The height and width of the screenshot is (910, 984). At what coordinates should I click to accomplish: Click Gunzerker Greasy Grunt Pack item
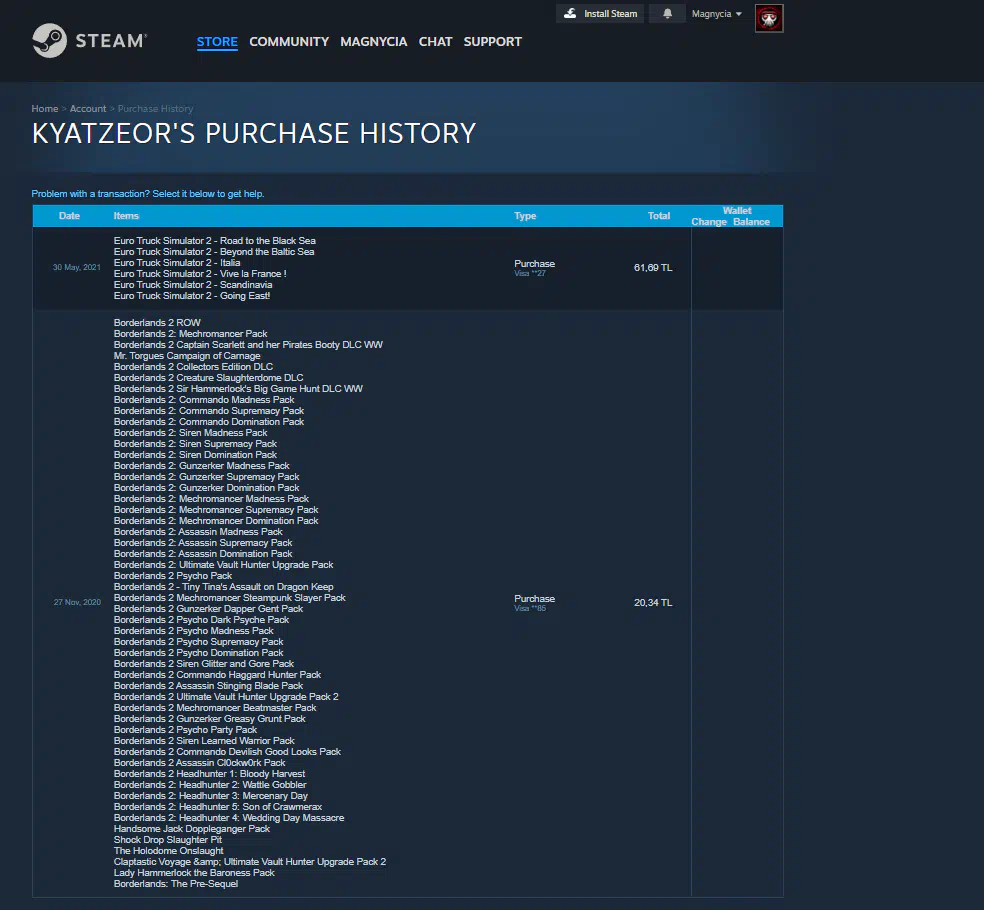pyautogui.click(x=210, y=719)
